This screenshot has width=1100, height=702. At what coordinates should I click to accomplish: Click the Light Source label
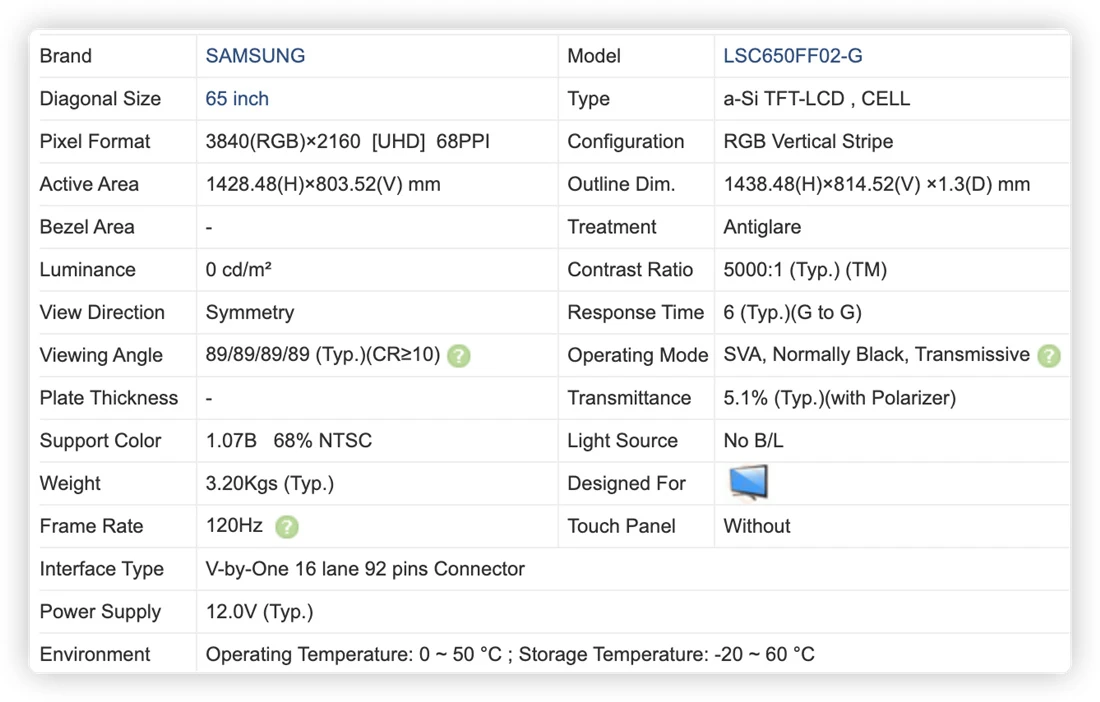tap(622, 441)
